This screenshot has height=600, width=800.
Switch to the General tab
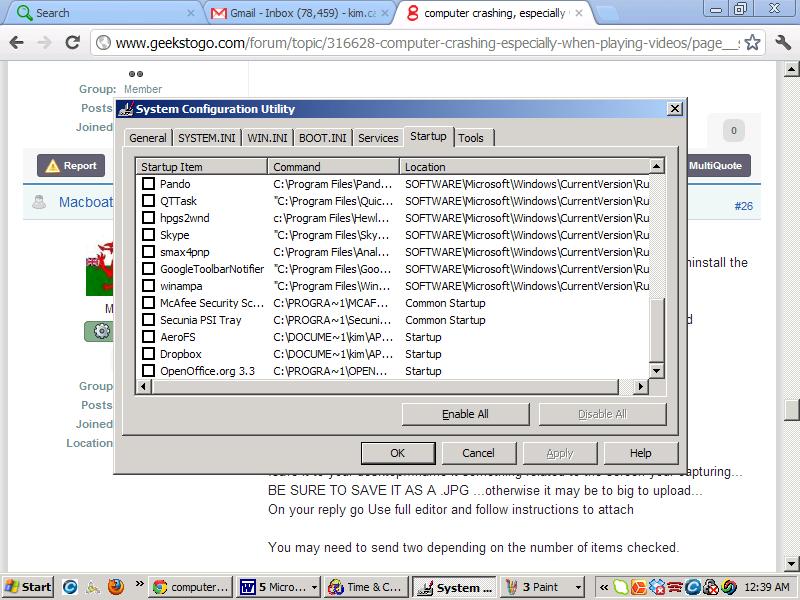(147, 138)
